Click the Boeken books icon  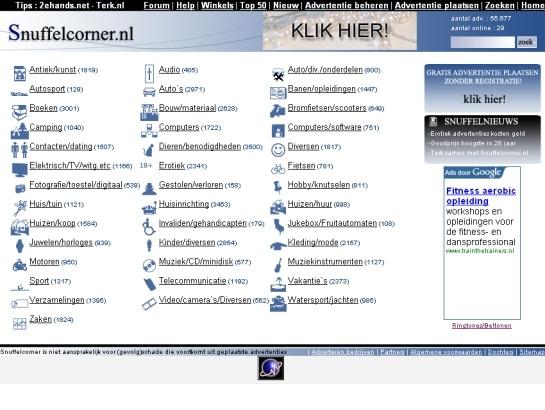(19, 112)
